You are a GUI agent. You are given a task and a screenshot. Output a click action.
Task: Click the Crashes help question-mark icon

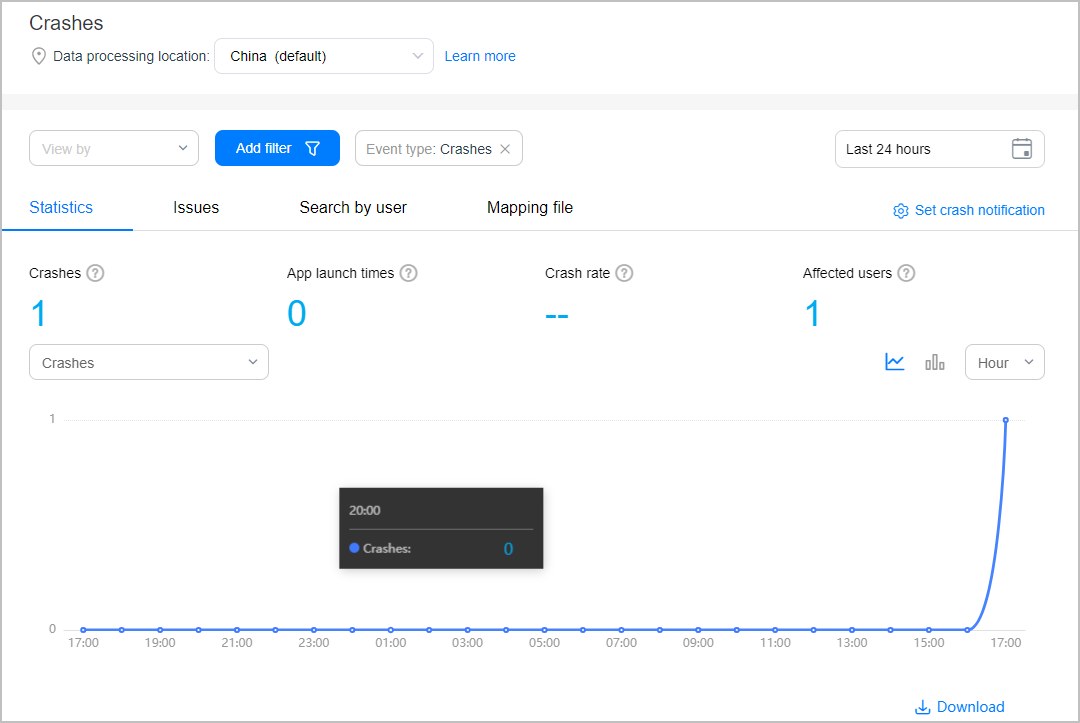[95, 273]
